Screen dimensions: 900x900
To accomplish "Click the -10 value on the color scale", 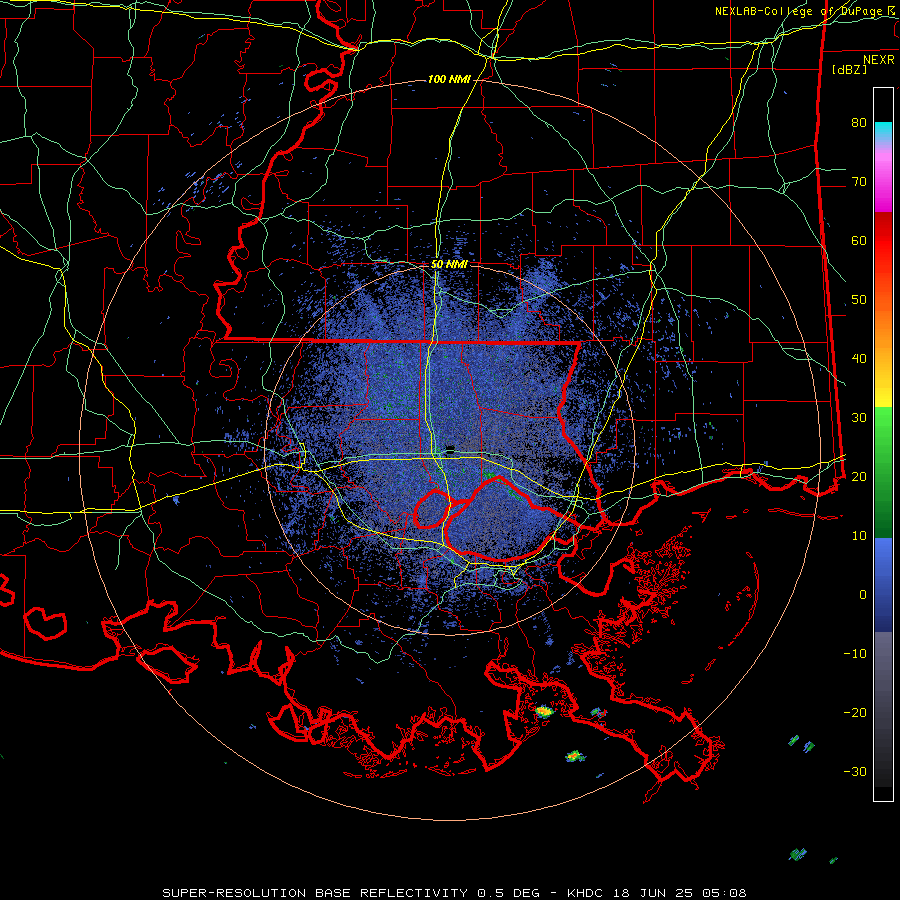I will click(x=855, y=653).
